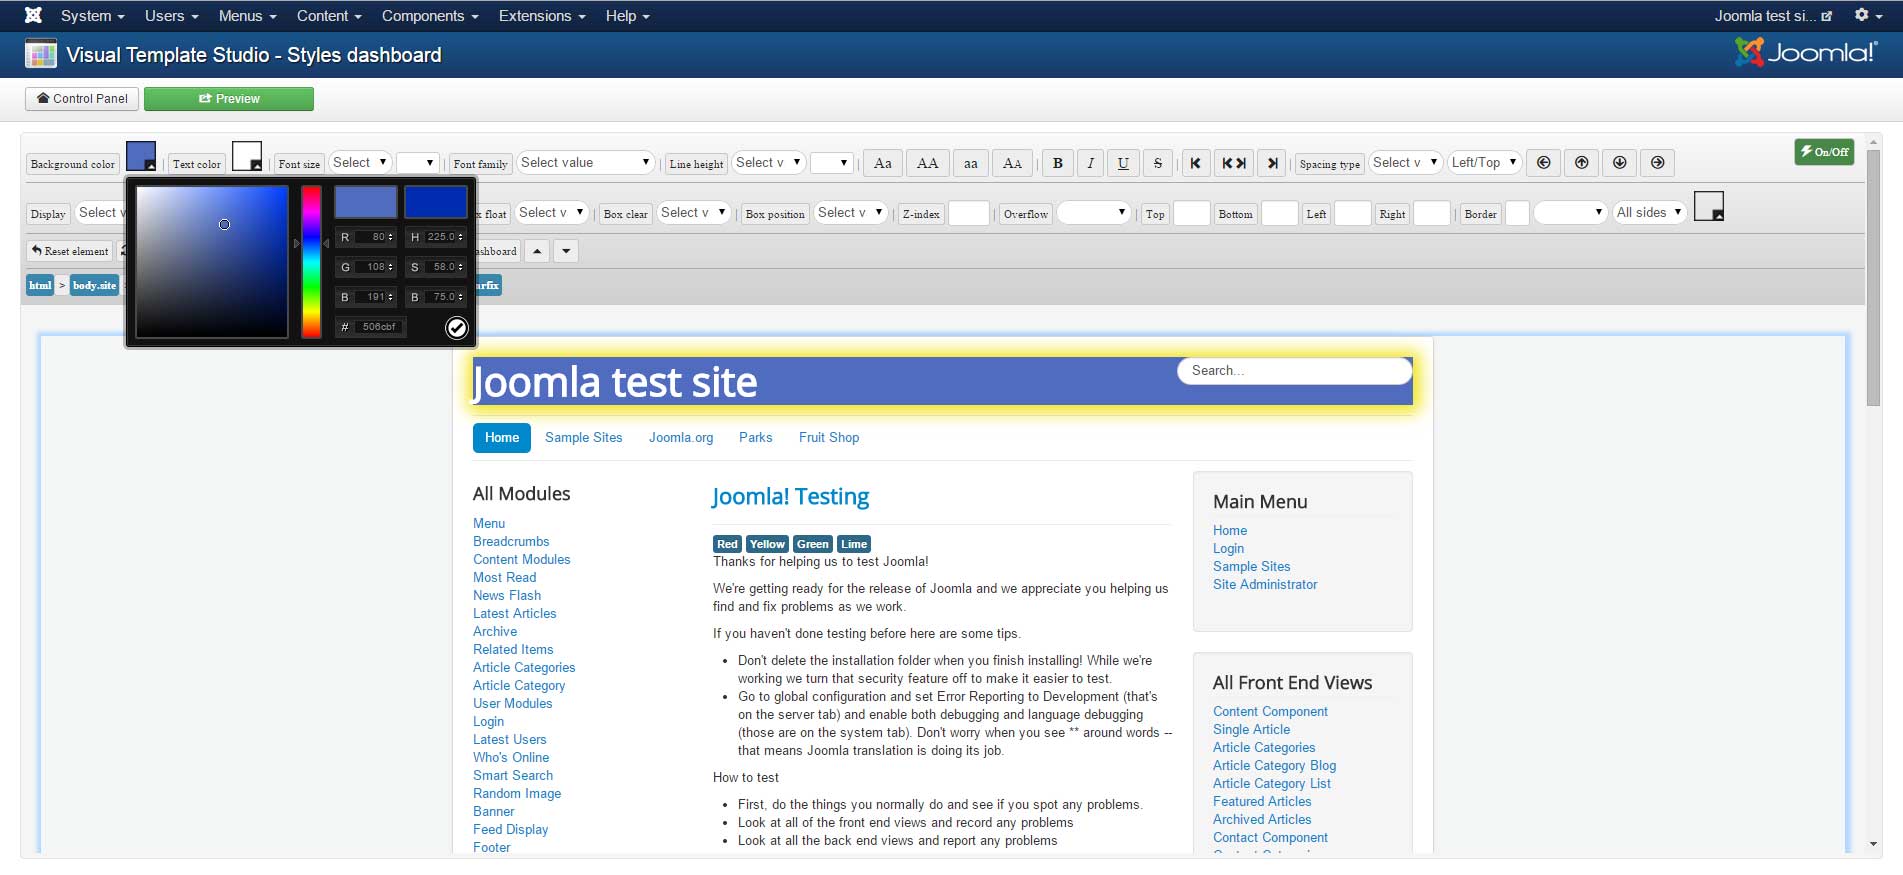This screenshot has width=1903, height=875.
Task: Open the All sides border dropdown
Action: (1650, 212)
